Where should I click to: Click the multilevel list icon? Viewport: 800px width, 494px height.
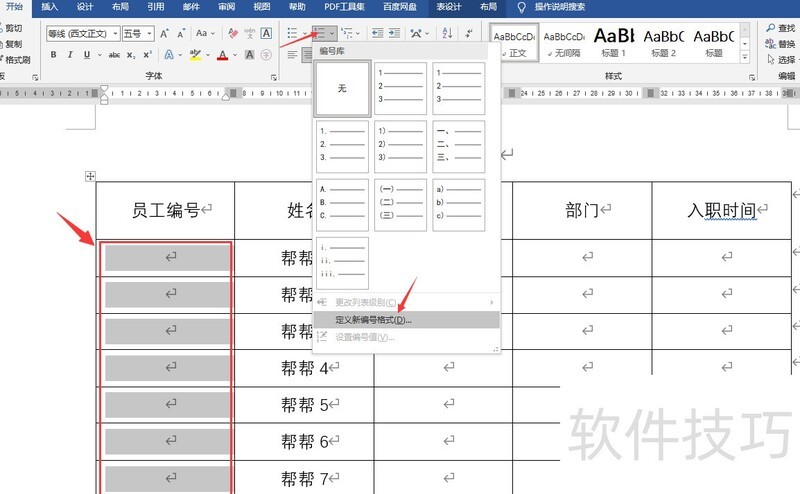347,34
